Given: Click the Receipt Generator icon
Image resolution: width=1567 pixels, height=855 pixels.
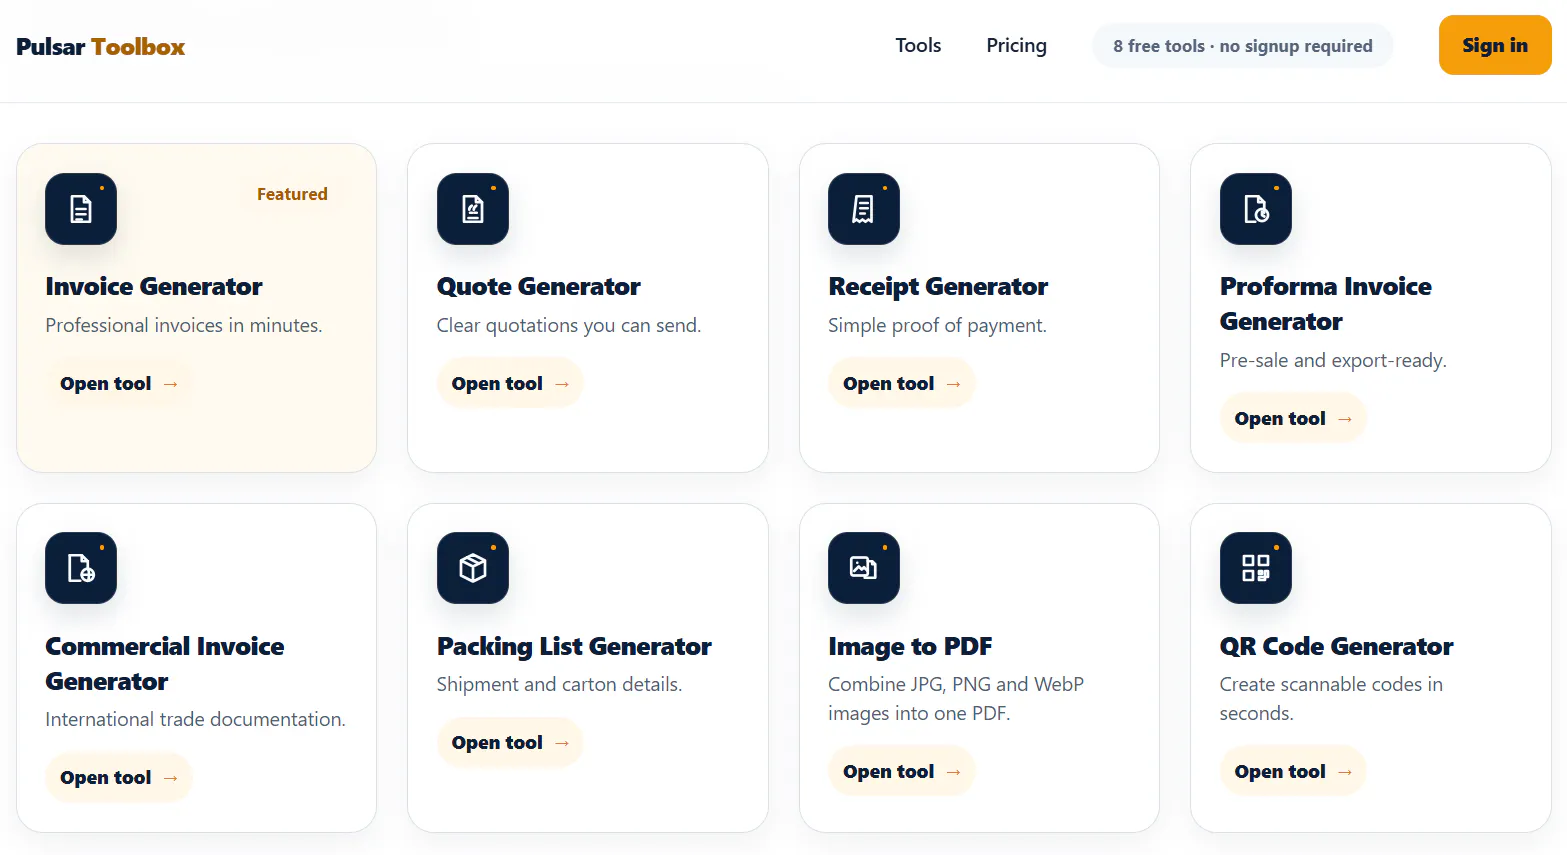Looking at the screenshot, I should click(x=864, y=209).
